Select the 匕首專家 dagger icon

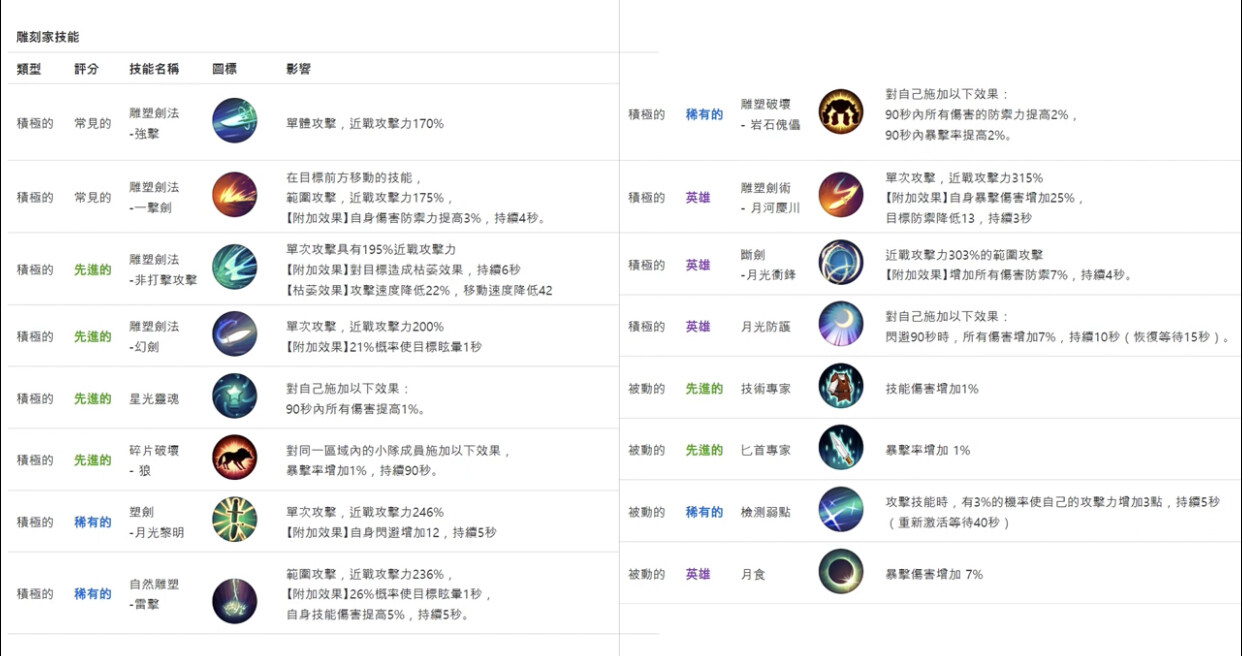pyautogui.click(x=840, y=449)
